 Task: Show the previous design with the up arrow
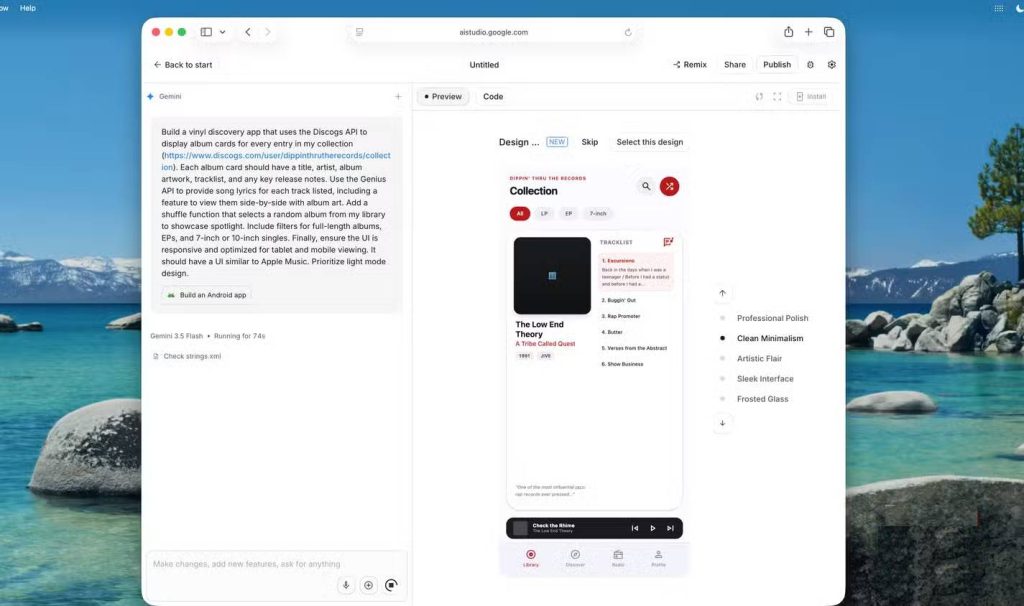(722, 293)
